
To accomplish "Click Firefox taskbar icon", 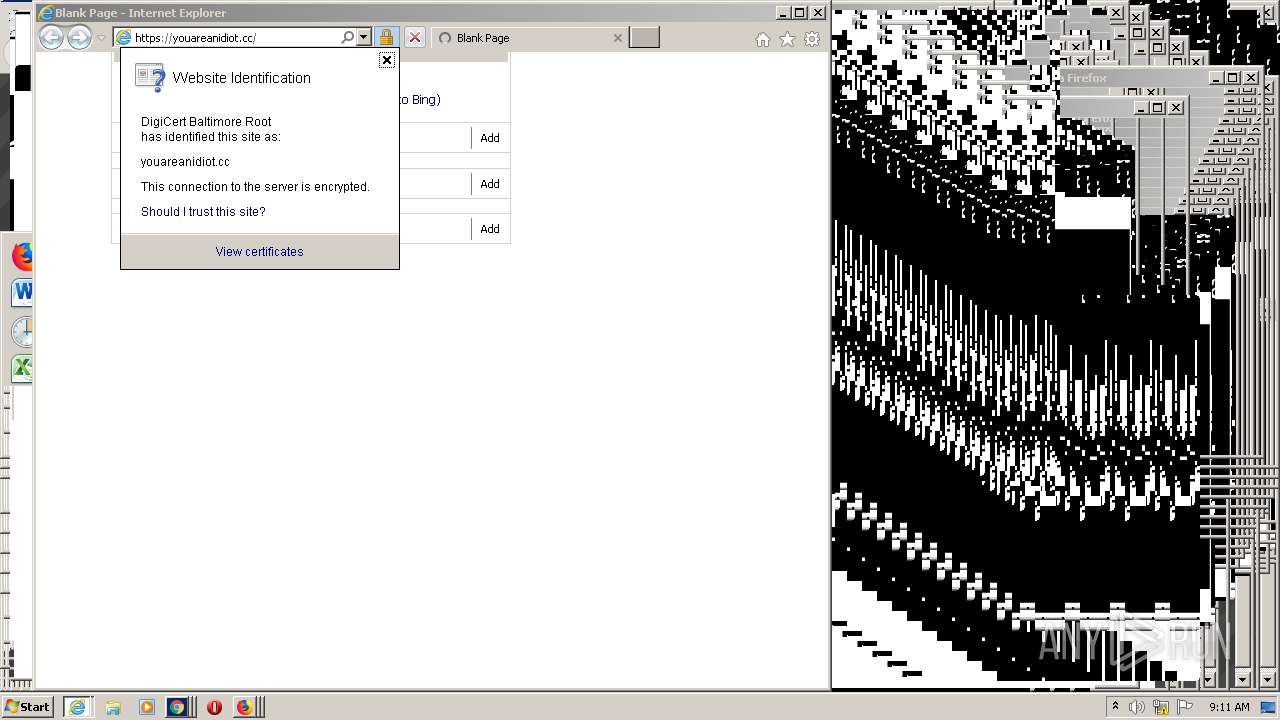I will pyautogui.click(x=244, y=707).
